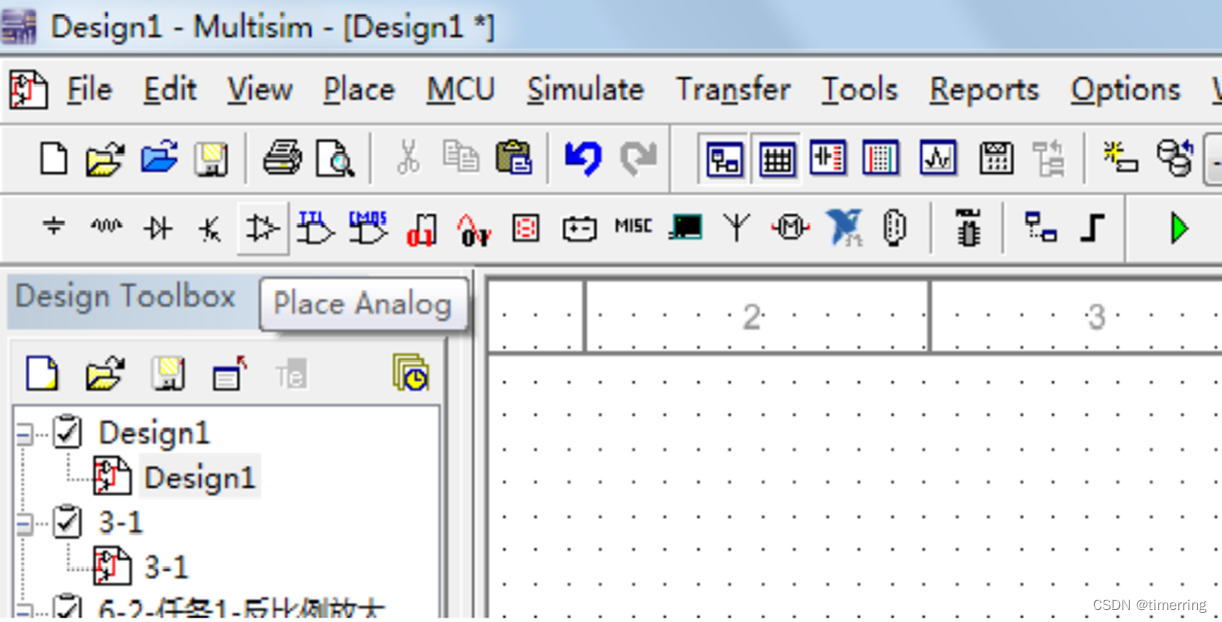Open the View menu
Image resolution: width=1222 pixels, height=622 pixels.
coord(259,90)
